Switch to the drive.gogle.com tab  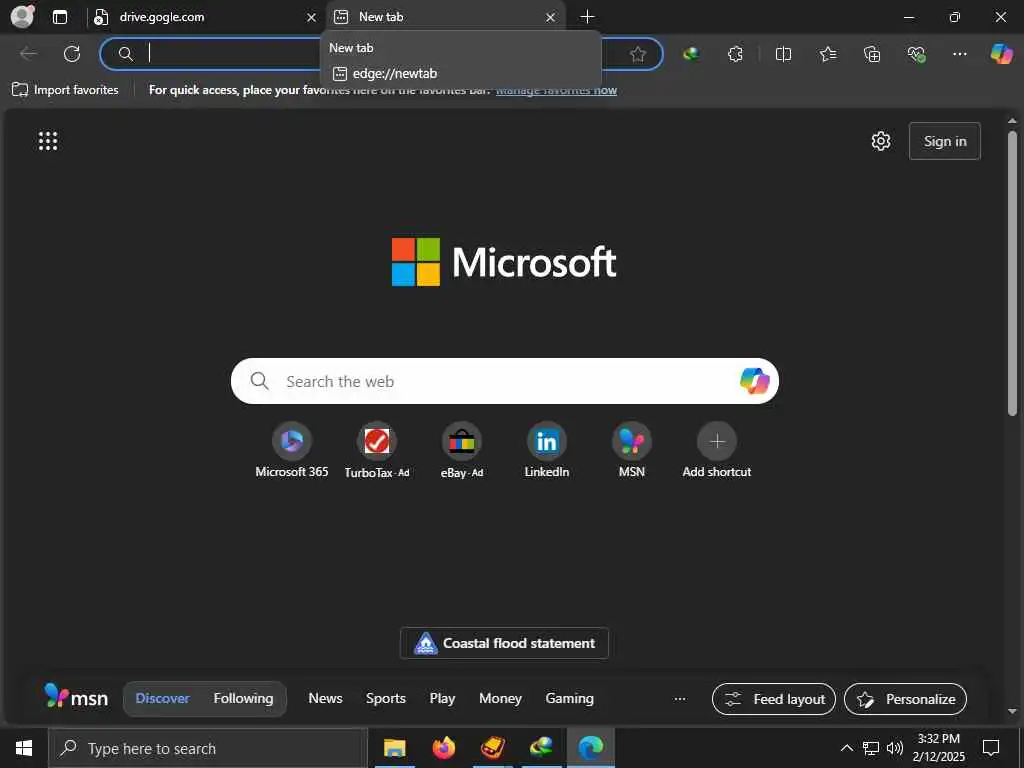click(x=204, y=17)
